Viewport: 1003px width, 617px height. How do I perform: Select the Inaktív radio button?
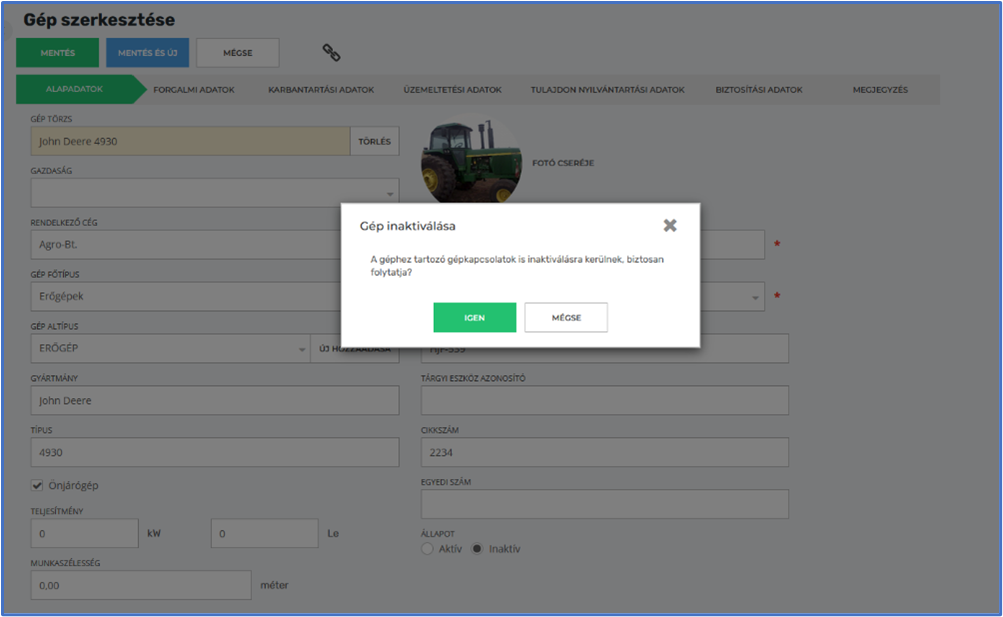(x=477, y=549)
